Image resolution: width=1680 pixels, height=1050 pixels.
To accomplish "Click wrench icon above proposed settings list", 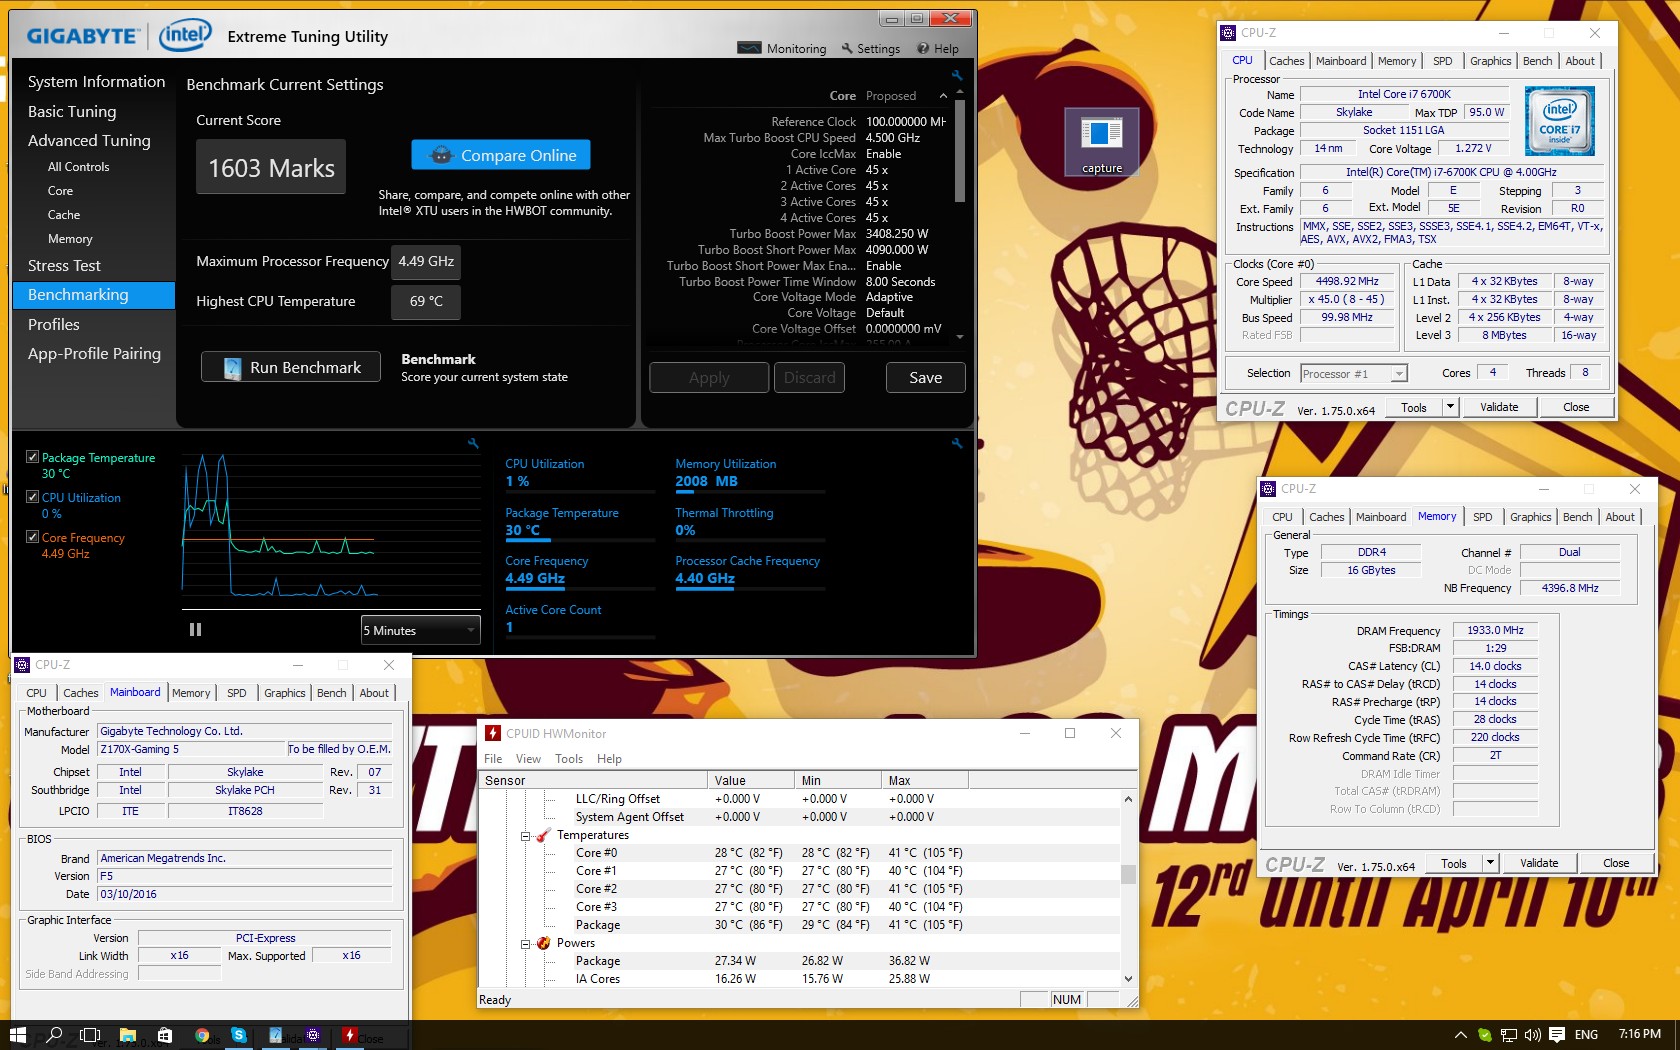I will point(957,76).
